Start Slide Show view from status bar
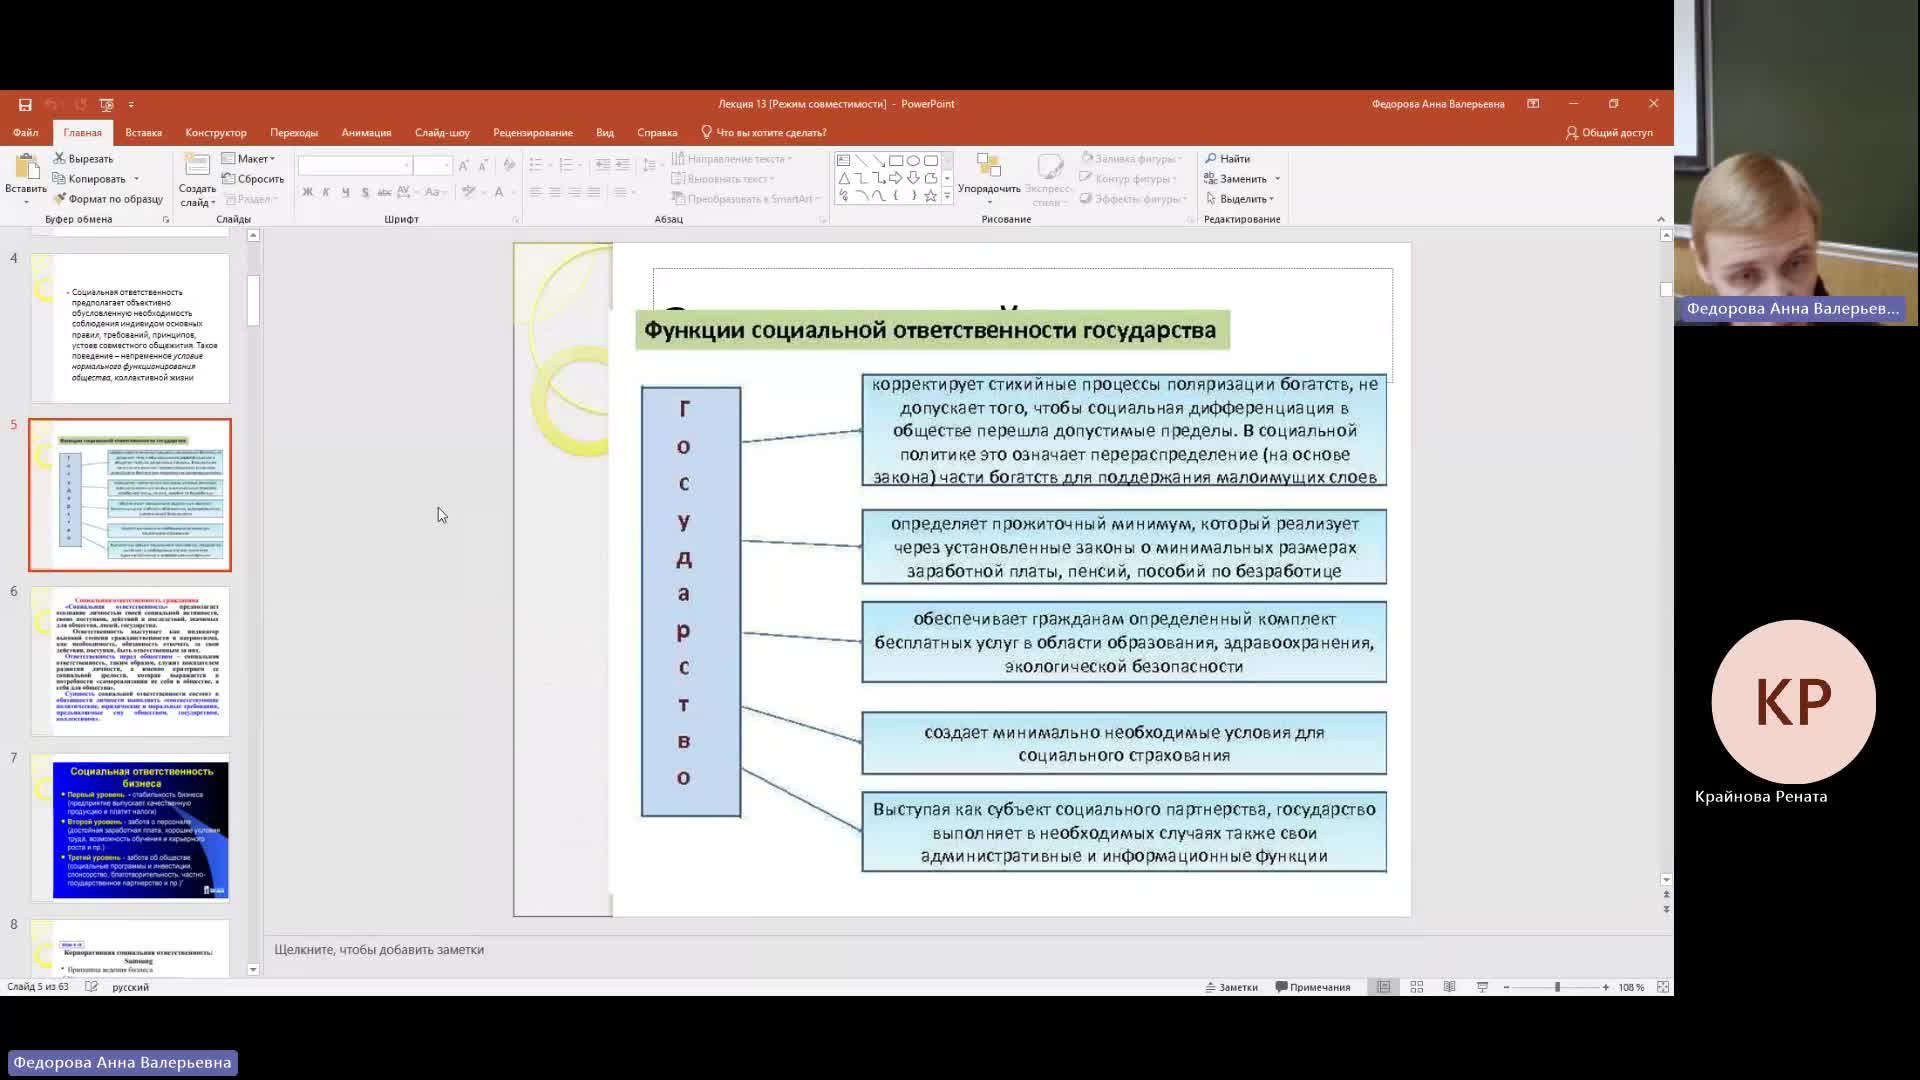The height and width of the screenshot is (1080, 1920). tap(1483, 987)
